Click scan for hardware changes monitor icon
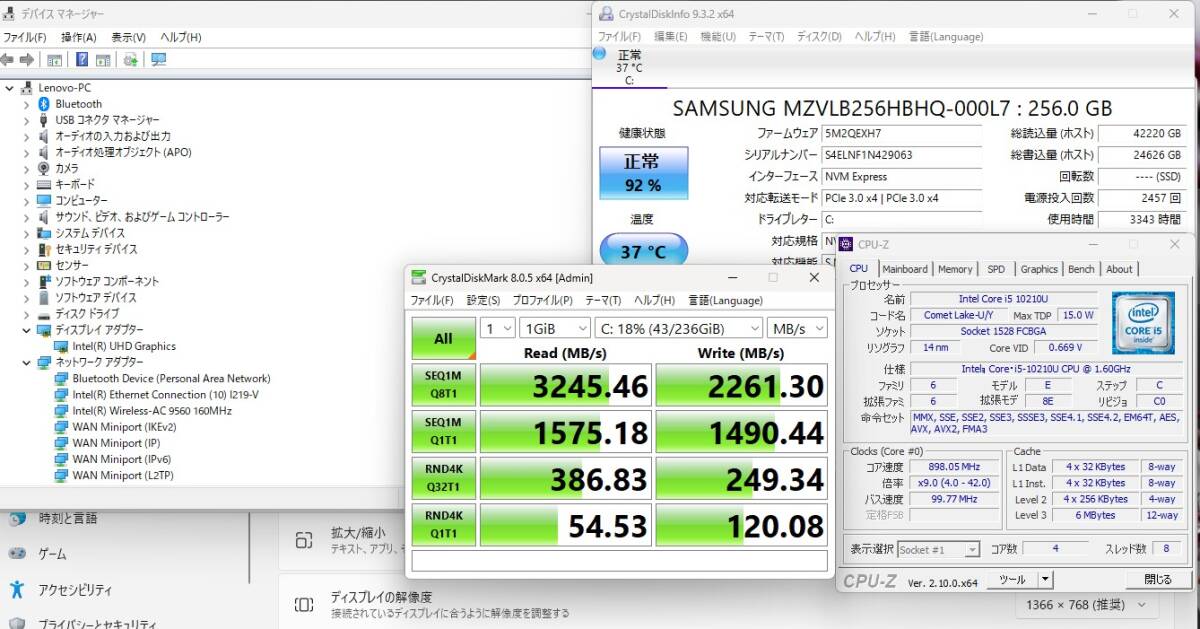 point(158,60)
